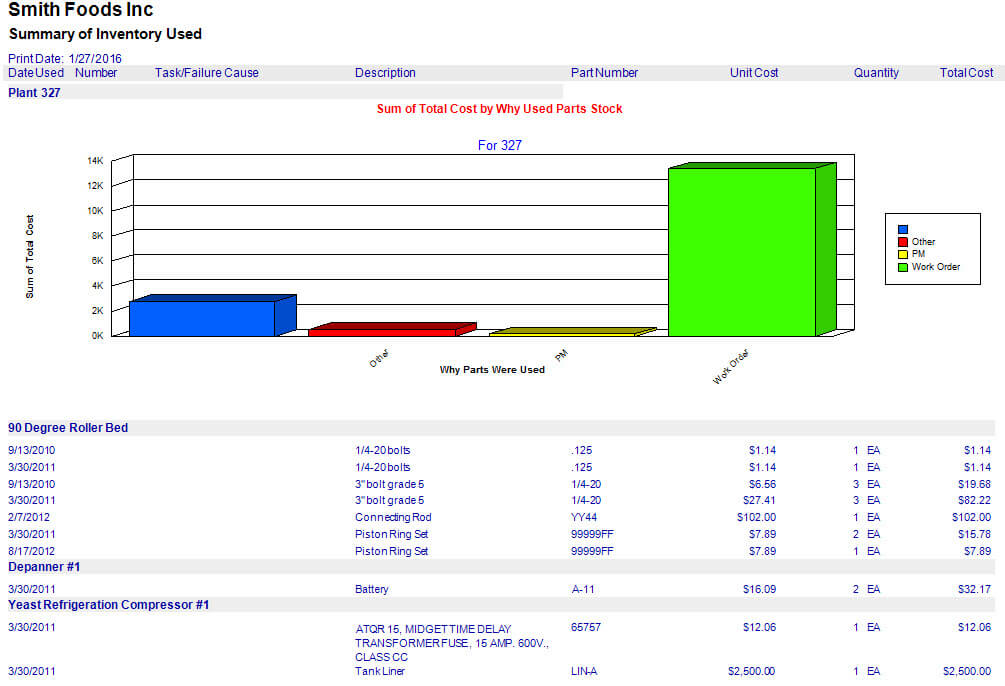This screenshot has width=1005, height=686.
Task: Select the Depanner #1 group header
Action: [44, 567]
